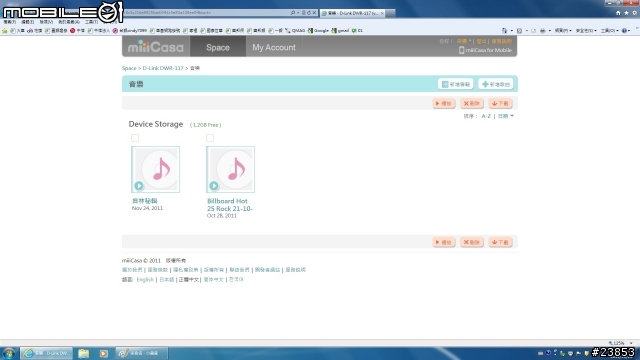Image resolution: width=640 pixels, height=360 pixels.
Task: Go to D-Link DWR-117 breadcrumb
Action: click(x=163, y=68)
